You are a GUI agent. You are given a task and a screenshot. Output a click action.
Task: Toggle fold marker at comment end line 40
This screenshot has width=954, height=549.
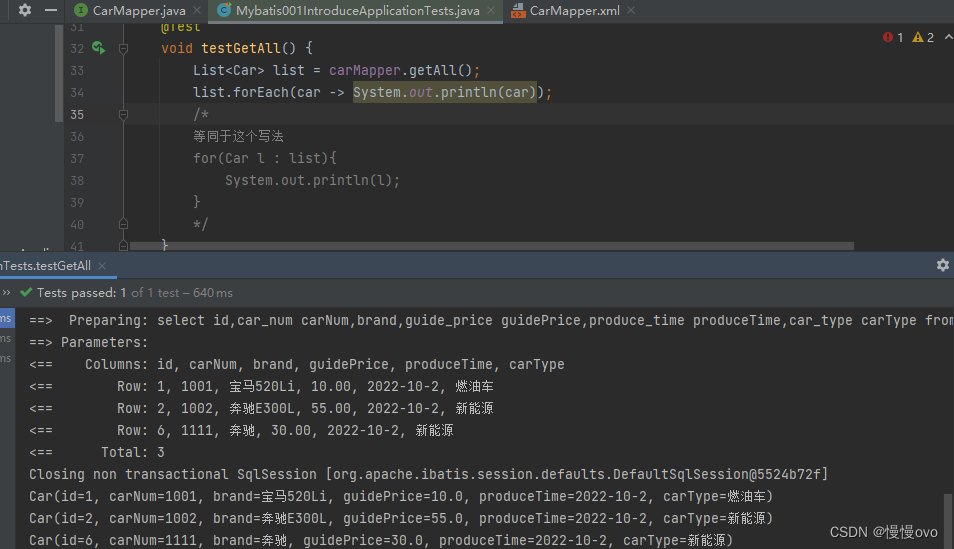pos(123,224)
